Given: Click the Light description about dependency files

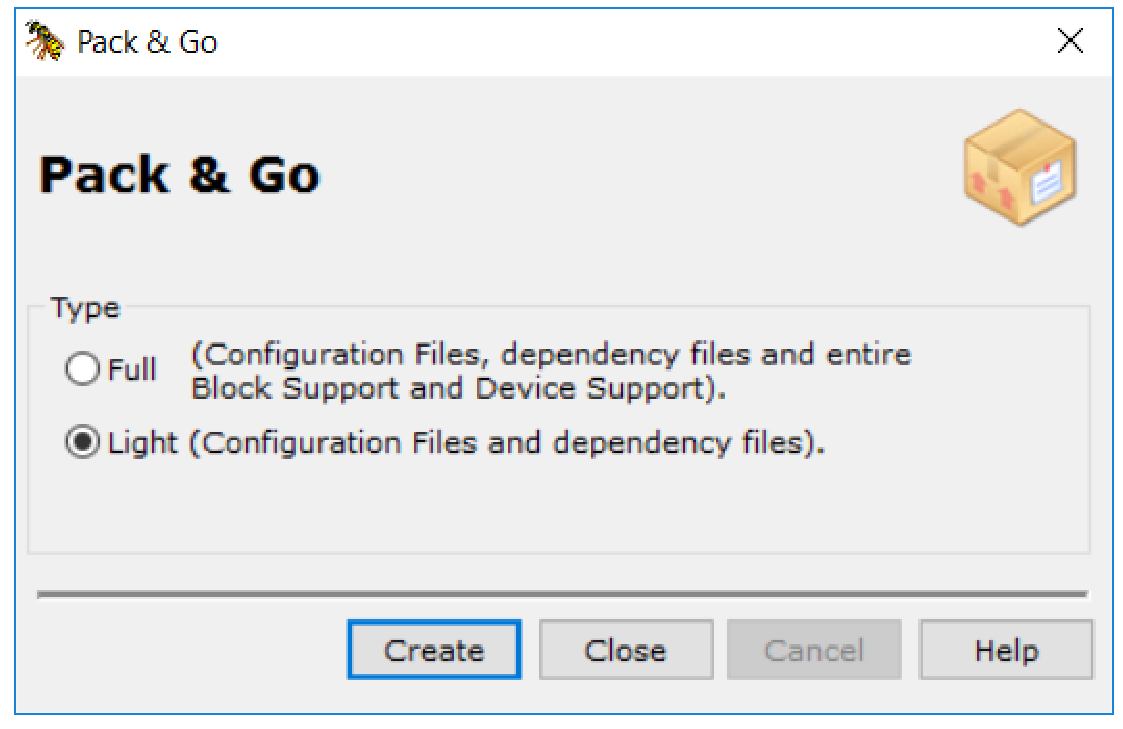Looking at the screenshot, I should point(507,443).
